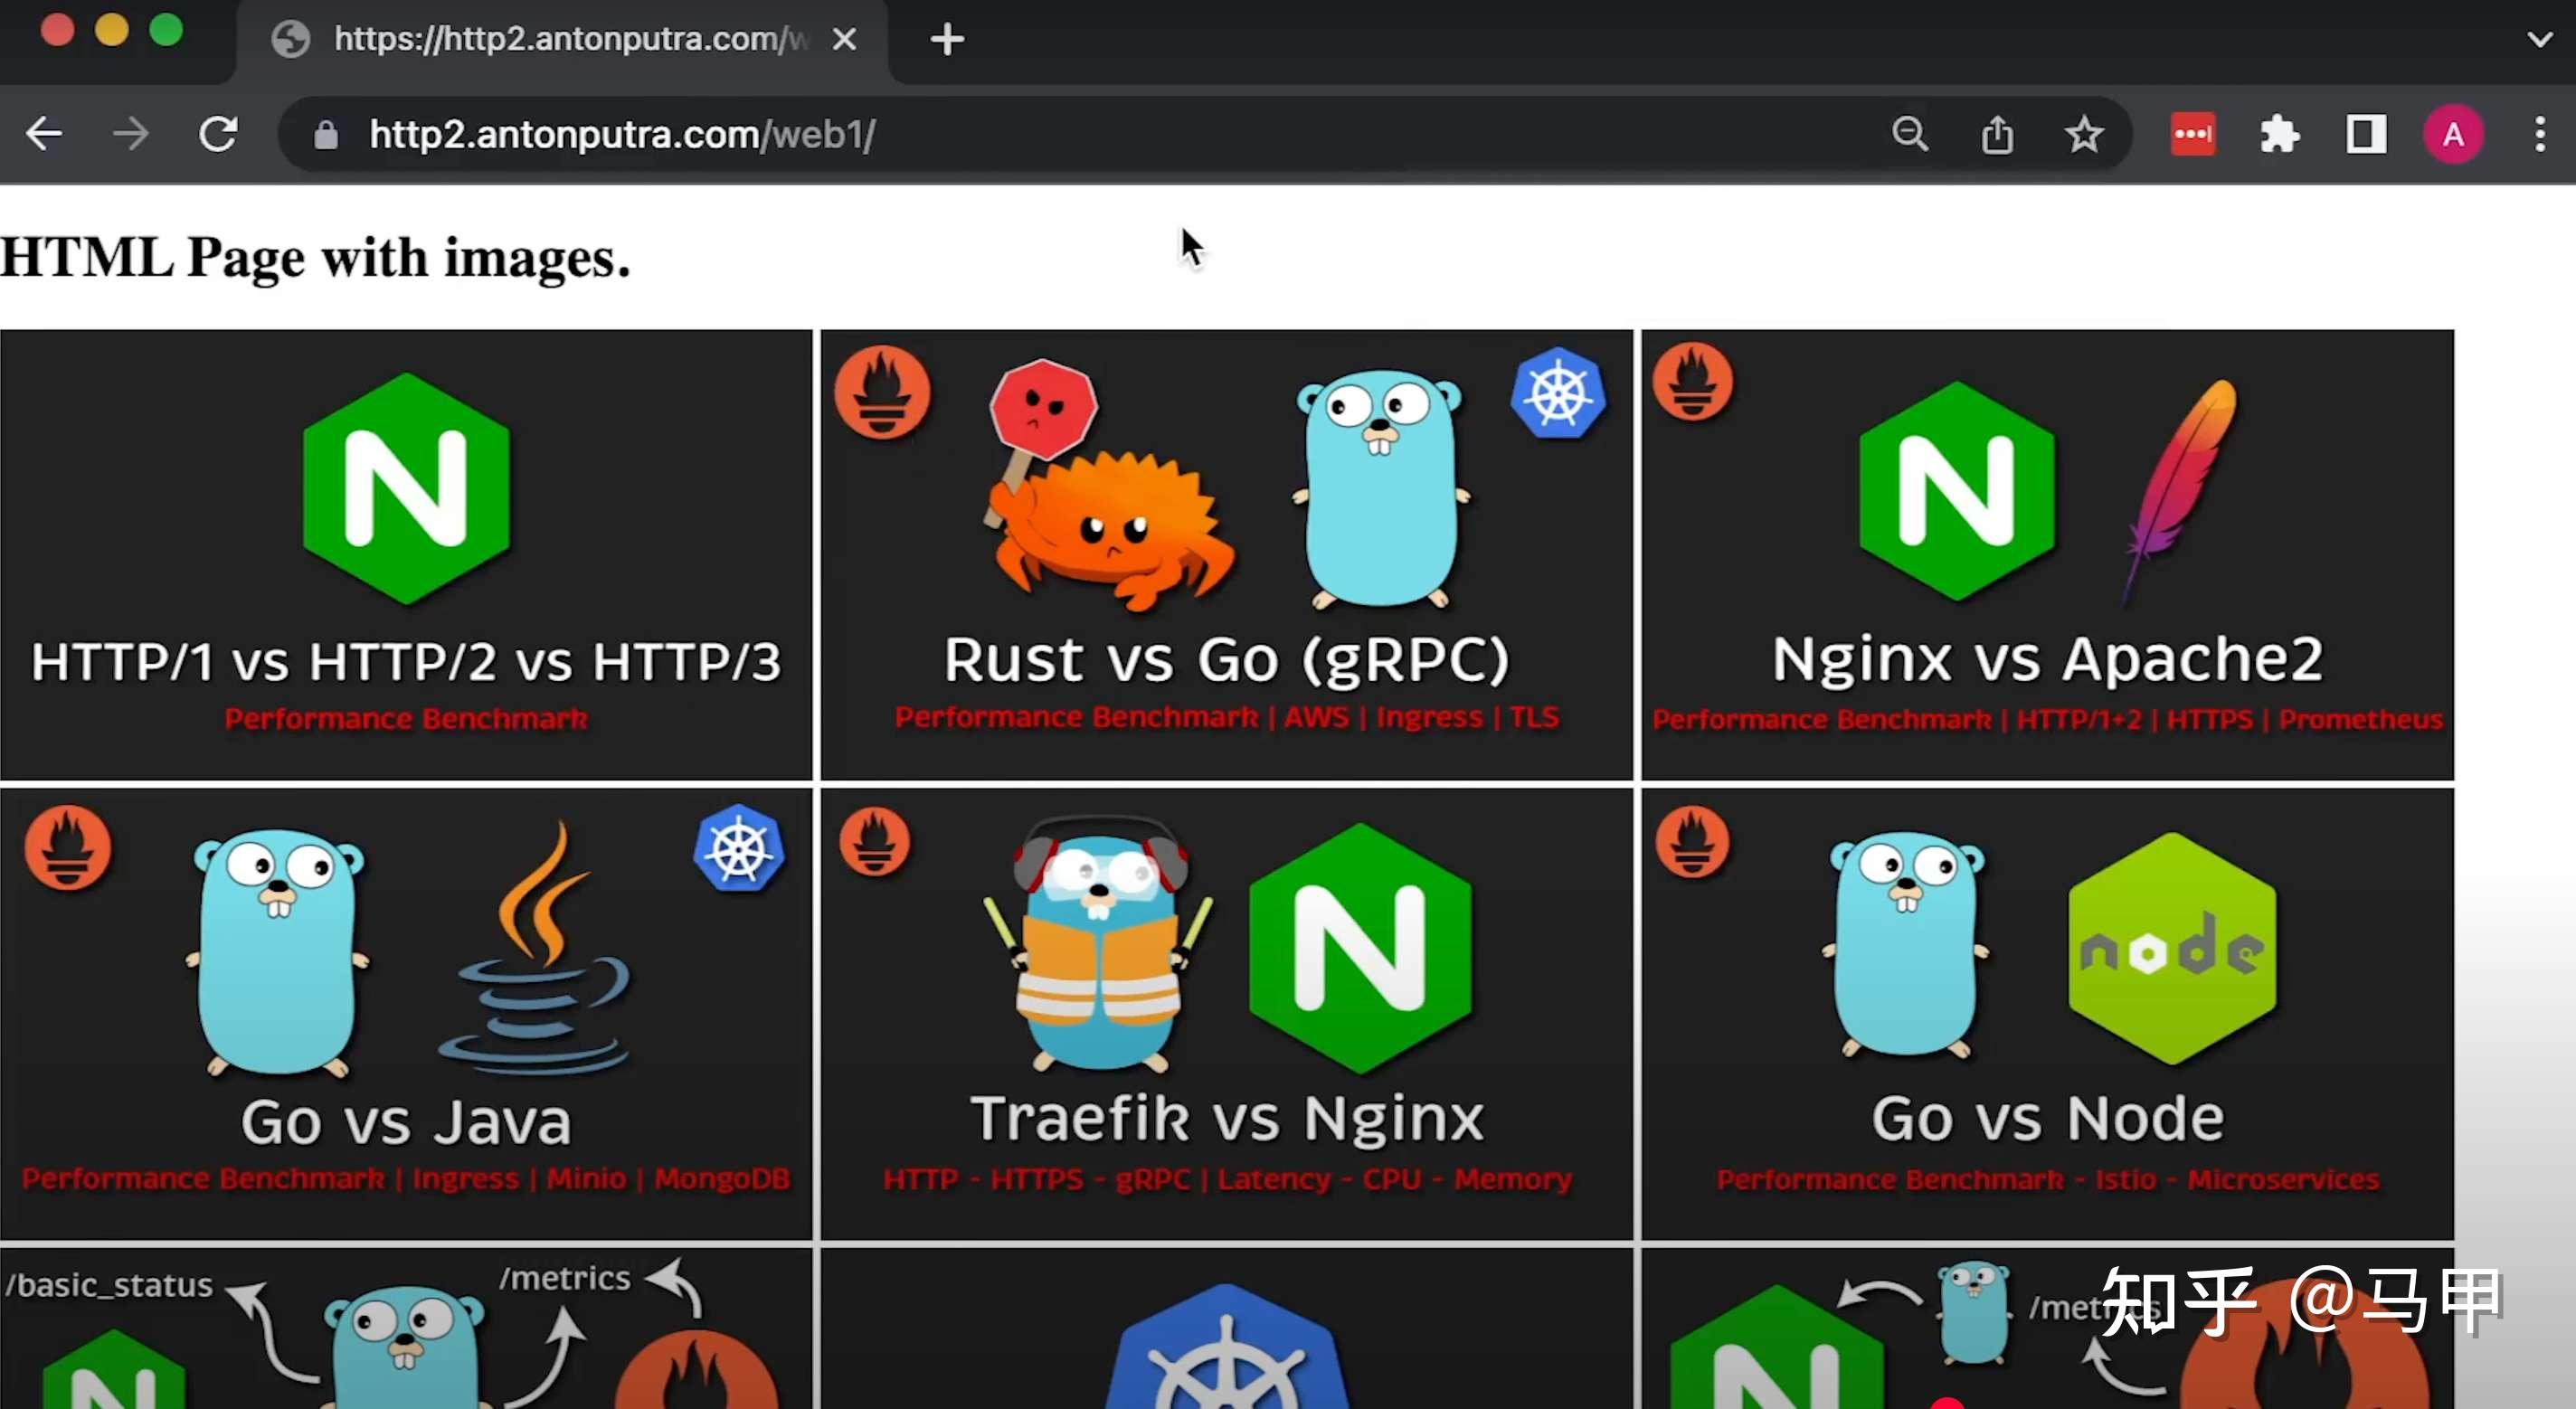Image resolution: width=2576 pixels, height=1409 pixels.
Task: Open the profile avatar menu
Action: click(x=2453, y=134)
